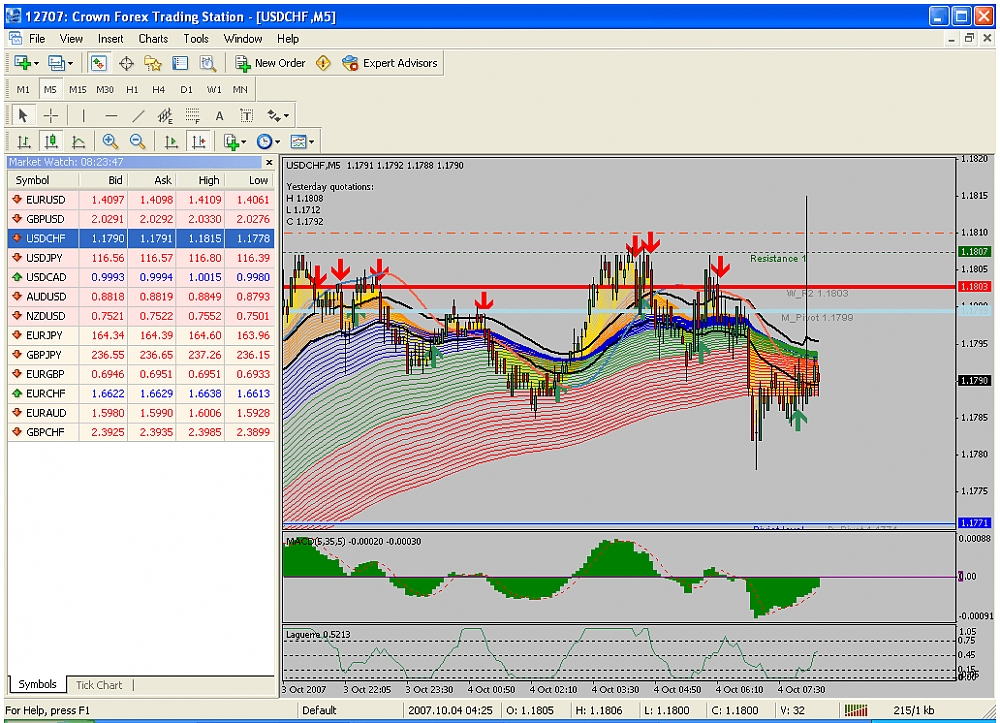The image size is (1000, 723).
Task: Draw a trendline with the line tool
Action: click(139, 116)
